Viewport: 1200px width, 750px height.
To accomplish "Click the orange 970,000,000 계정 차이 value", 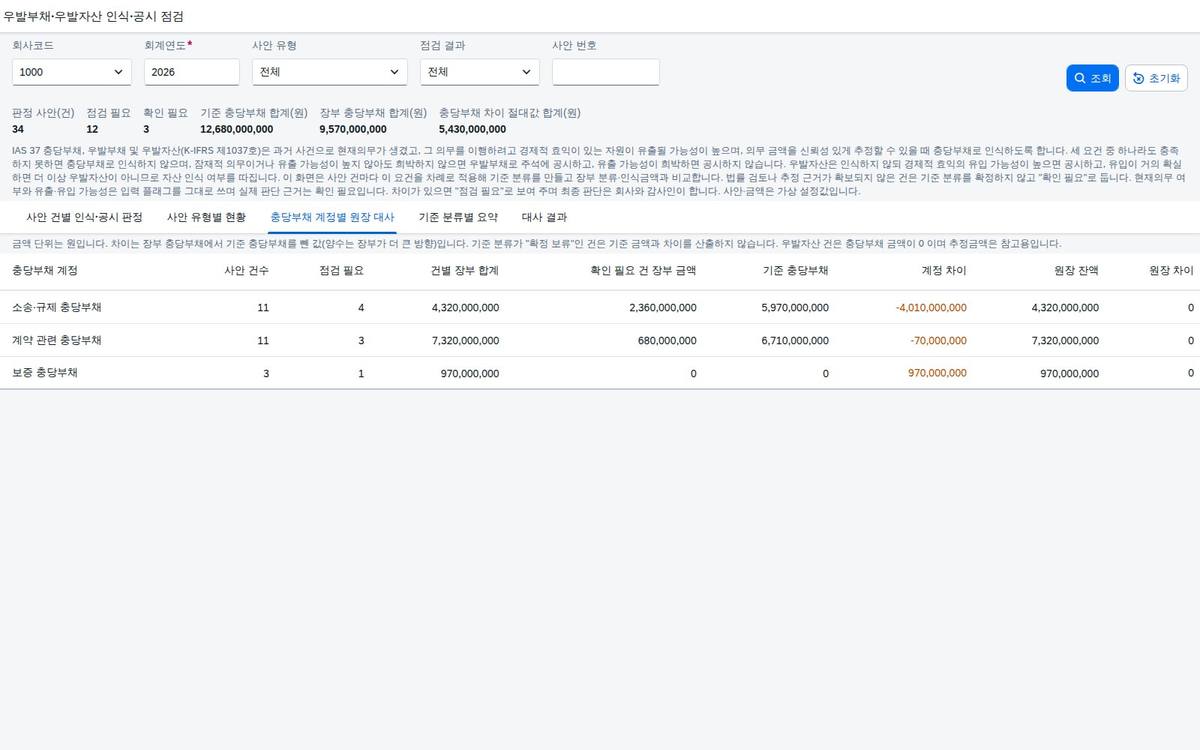I will click(x=937, y=373).
